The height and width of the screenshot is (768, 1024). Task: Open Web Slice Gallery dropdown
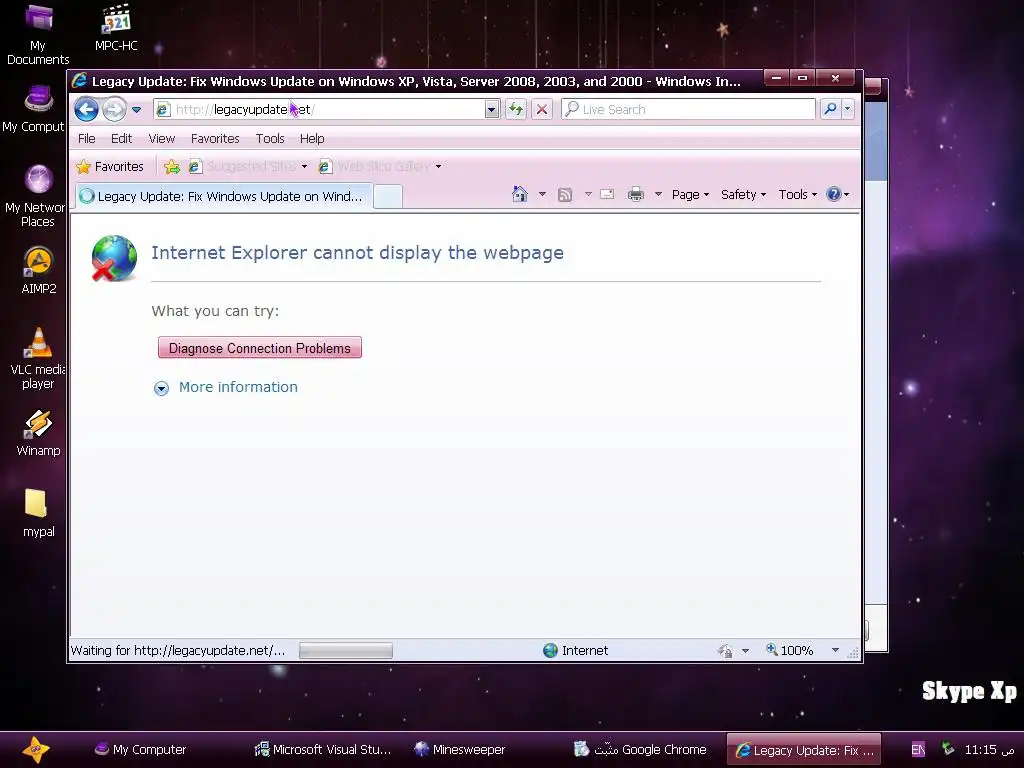pos(380,167)
